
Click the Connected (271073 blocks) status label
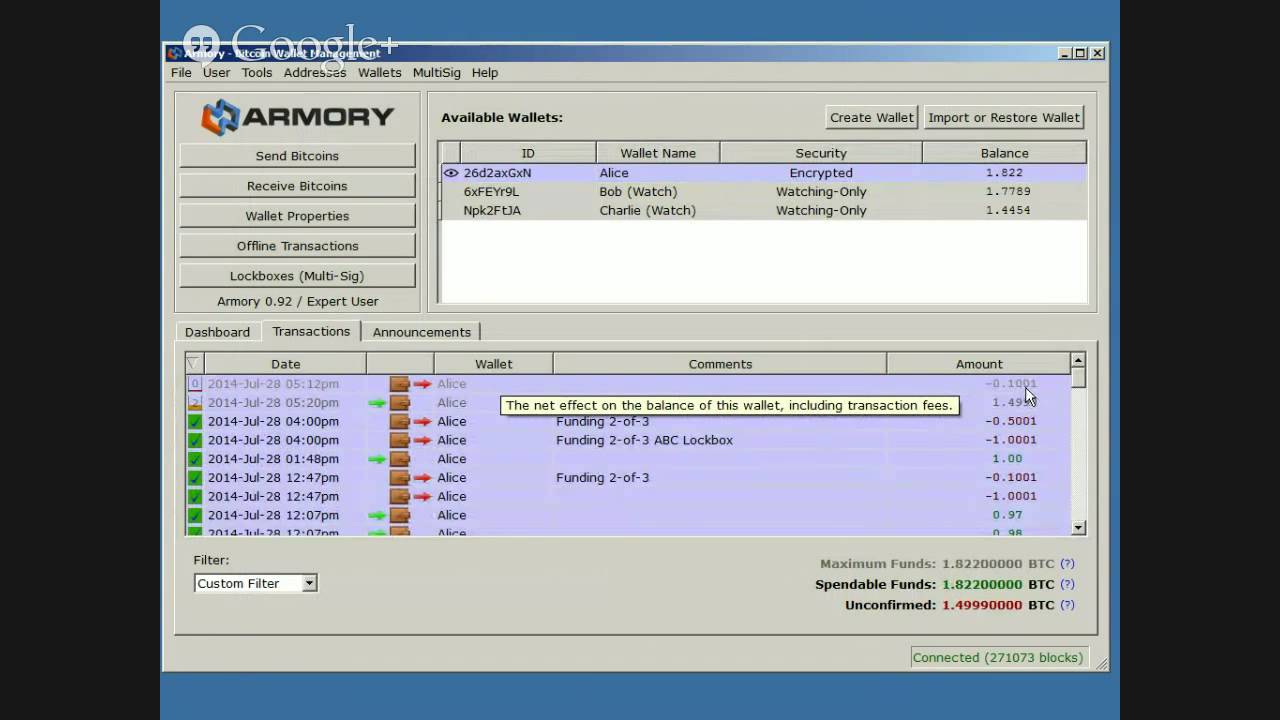click(x=998, y=658)
